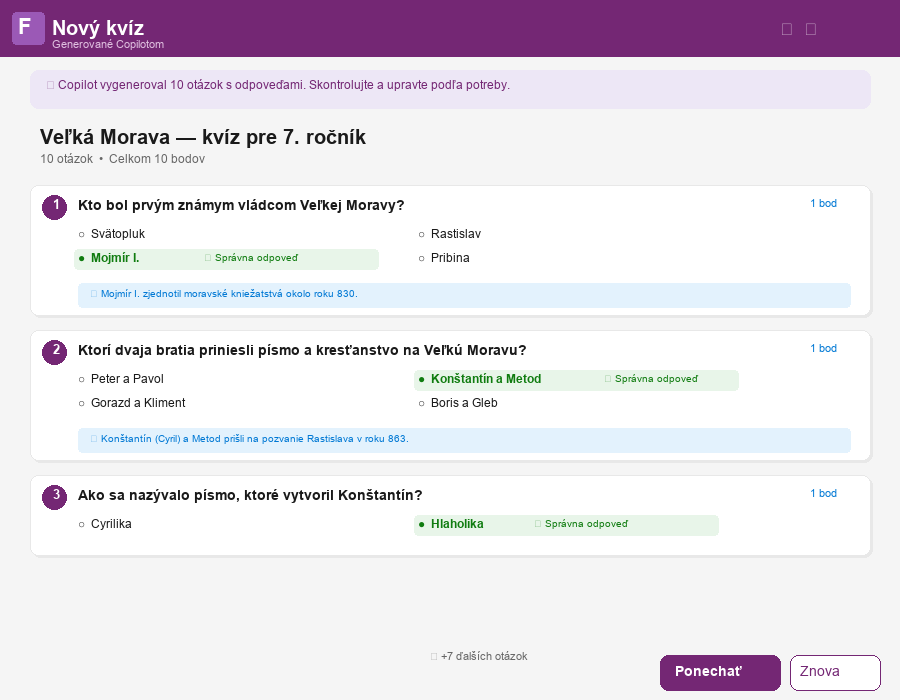Click question 1's numbered circle badge
900x700 pixels.
click(55, 207)
